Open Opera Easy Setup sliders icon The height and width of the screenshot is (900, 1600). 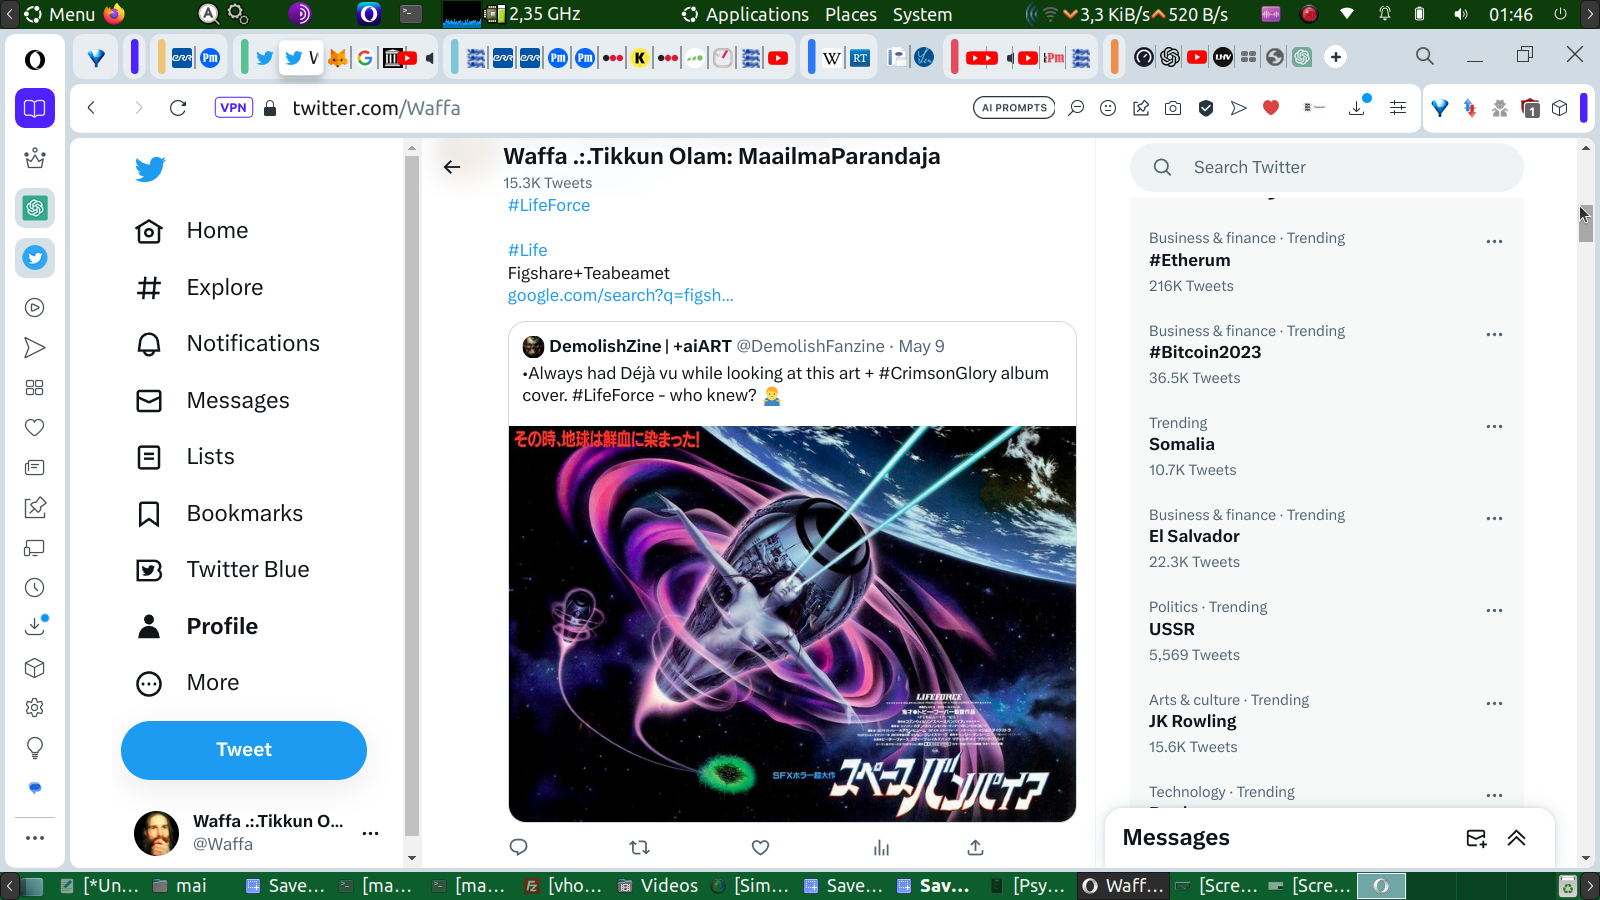[x=1398, y=108]
